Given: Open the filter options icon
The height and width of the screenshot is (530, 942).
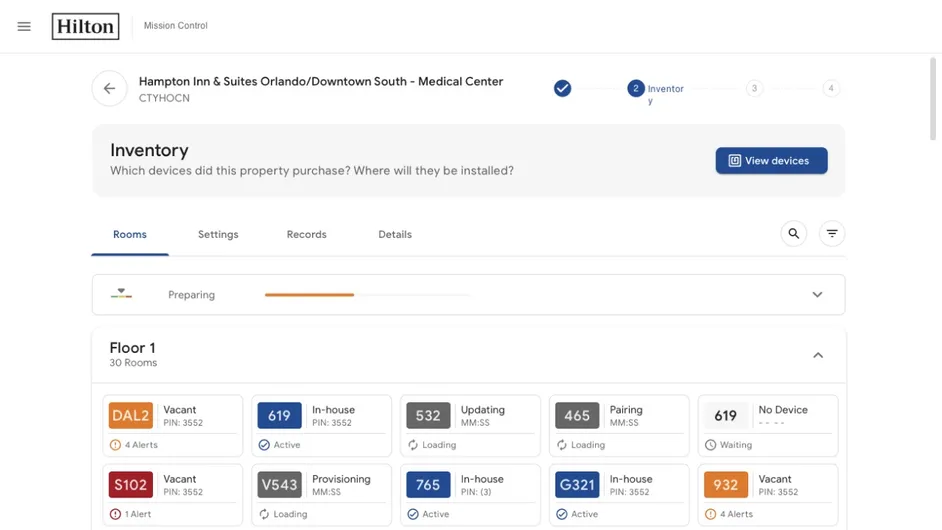Looking at the screenshot, I should point(832,233).
